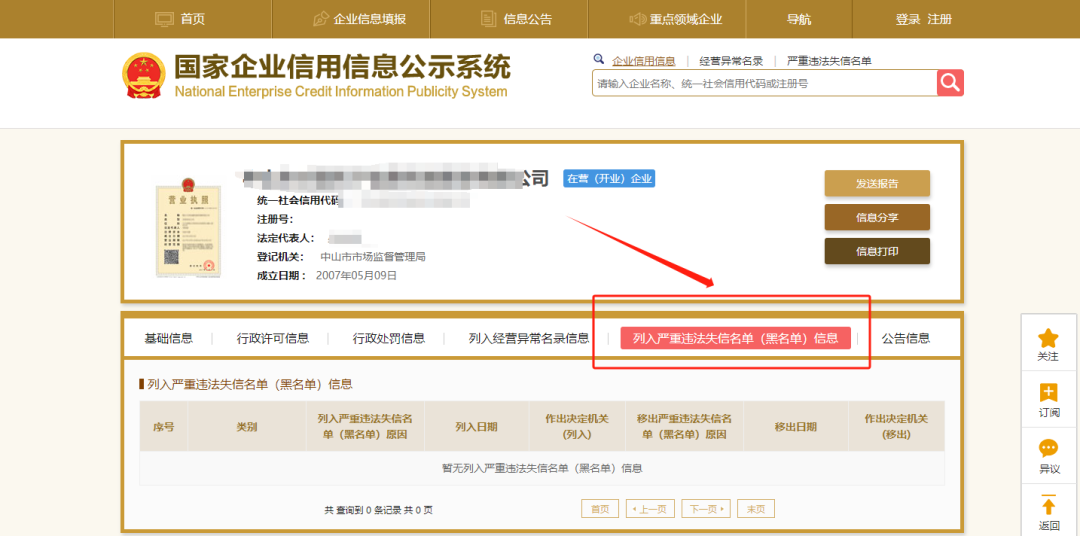Open the 导航 menu item
Viewport: 1080px width, 536px height.
799,19
